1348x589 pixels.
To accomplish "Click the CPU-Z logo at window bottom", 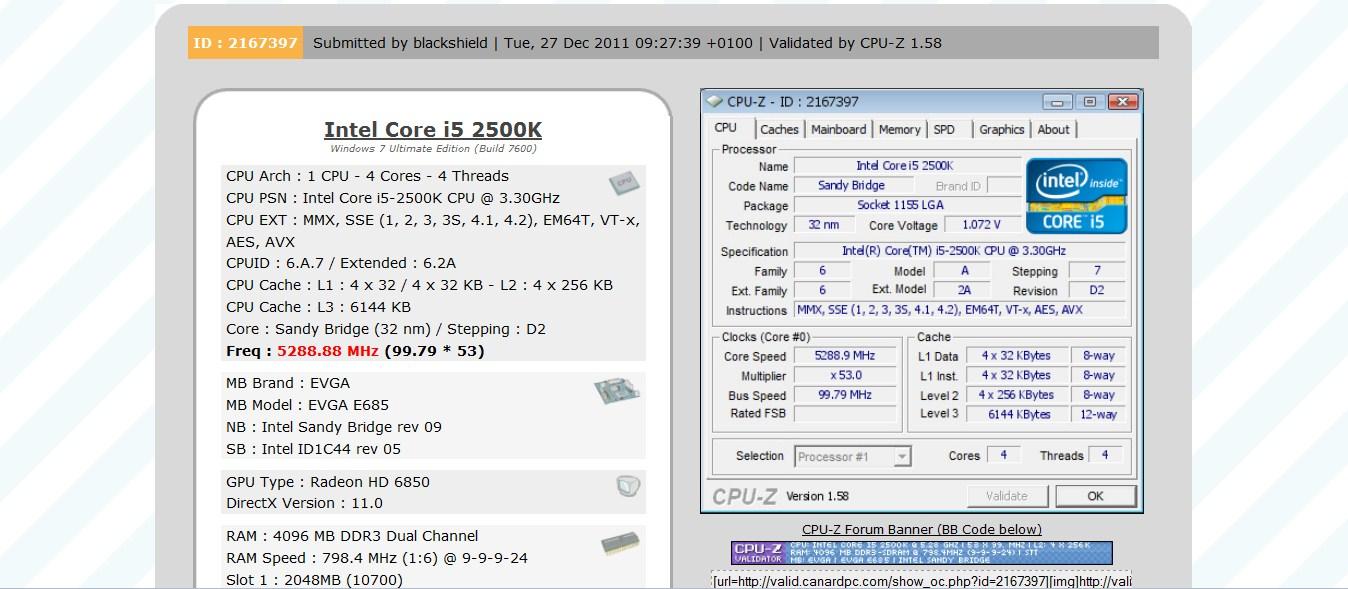I will pyautogui.click(x=744, y=496).
